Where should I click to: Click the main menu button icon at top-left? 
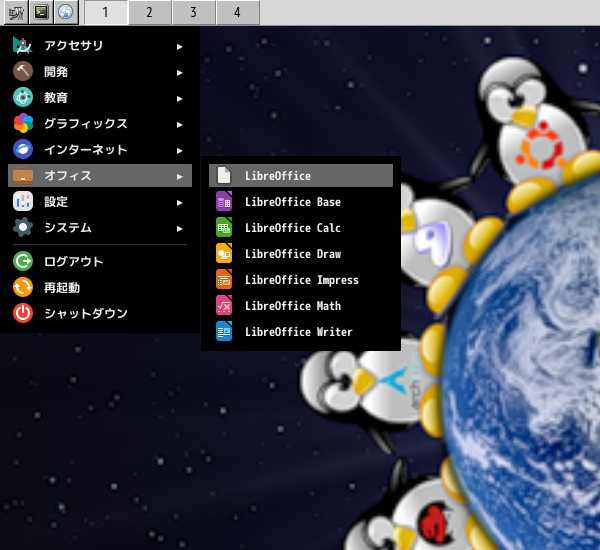[15, 12]
